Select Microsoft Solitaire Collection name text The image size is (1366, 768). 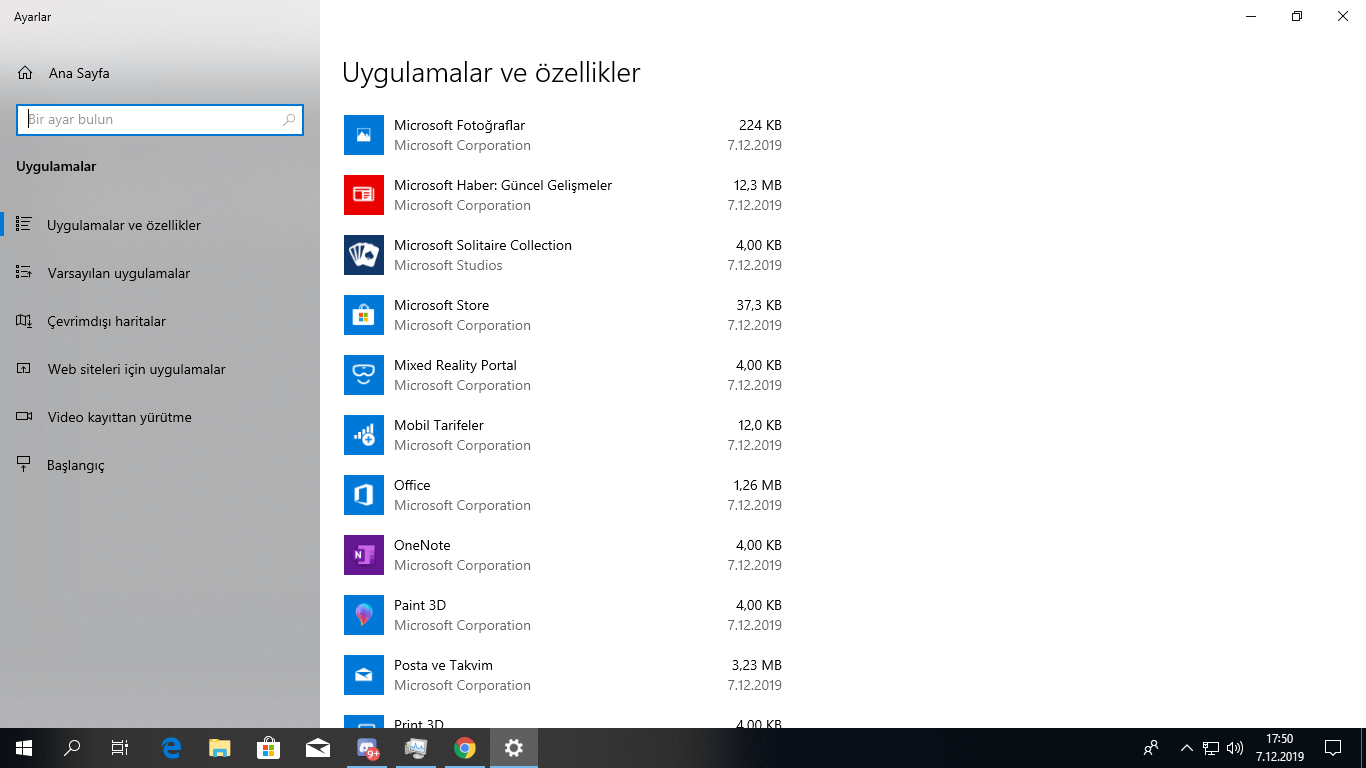click(x=483, y=245)
